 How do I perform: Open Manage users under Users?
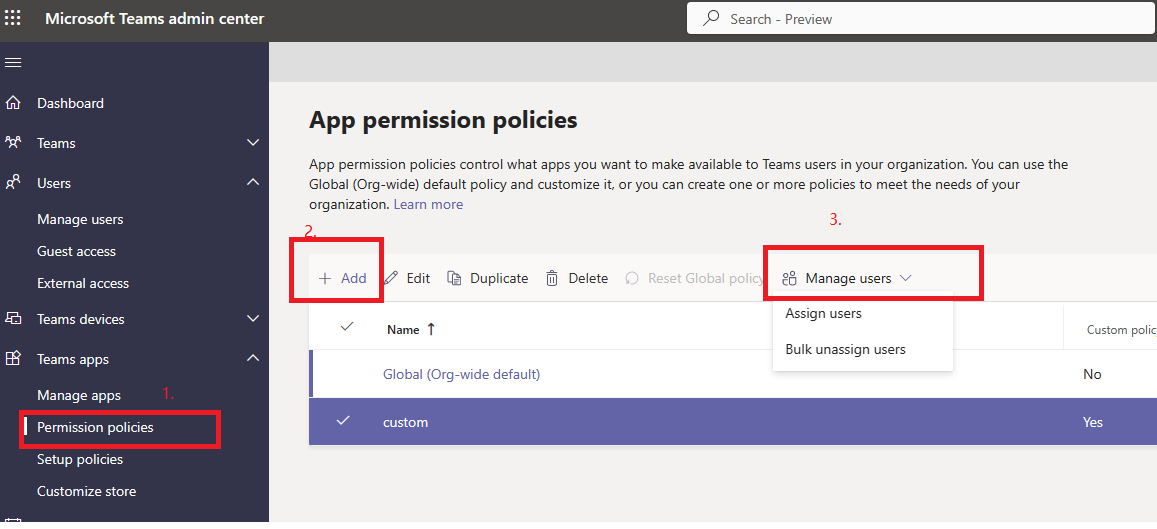80,219
